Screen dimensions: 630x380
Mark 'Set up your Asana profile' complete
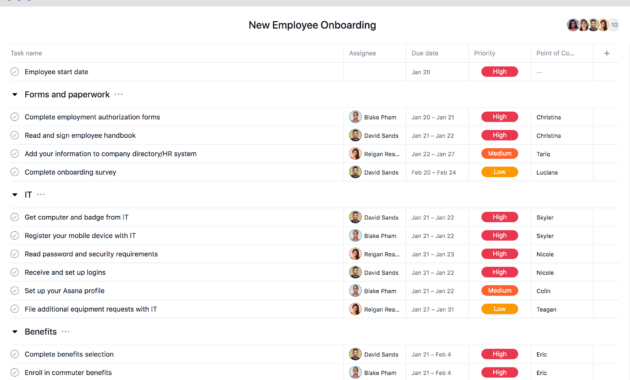pos(14,290)
